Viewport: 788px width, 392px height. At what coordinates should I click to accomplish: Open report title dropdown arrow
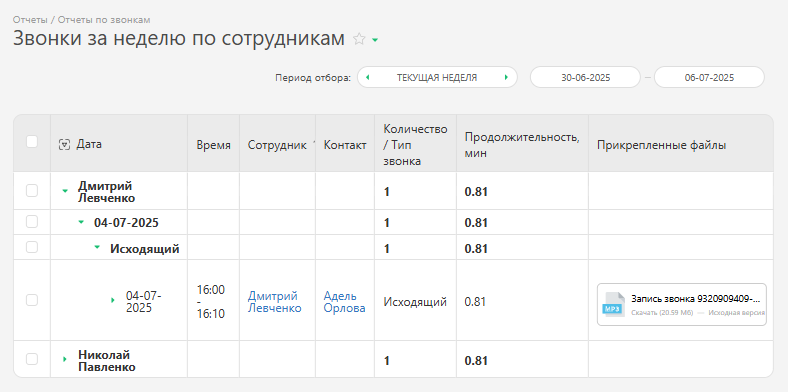click(375, 40)
